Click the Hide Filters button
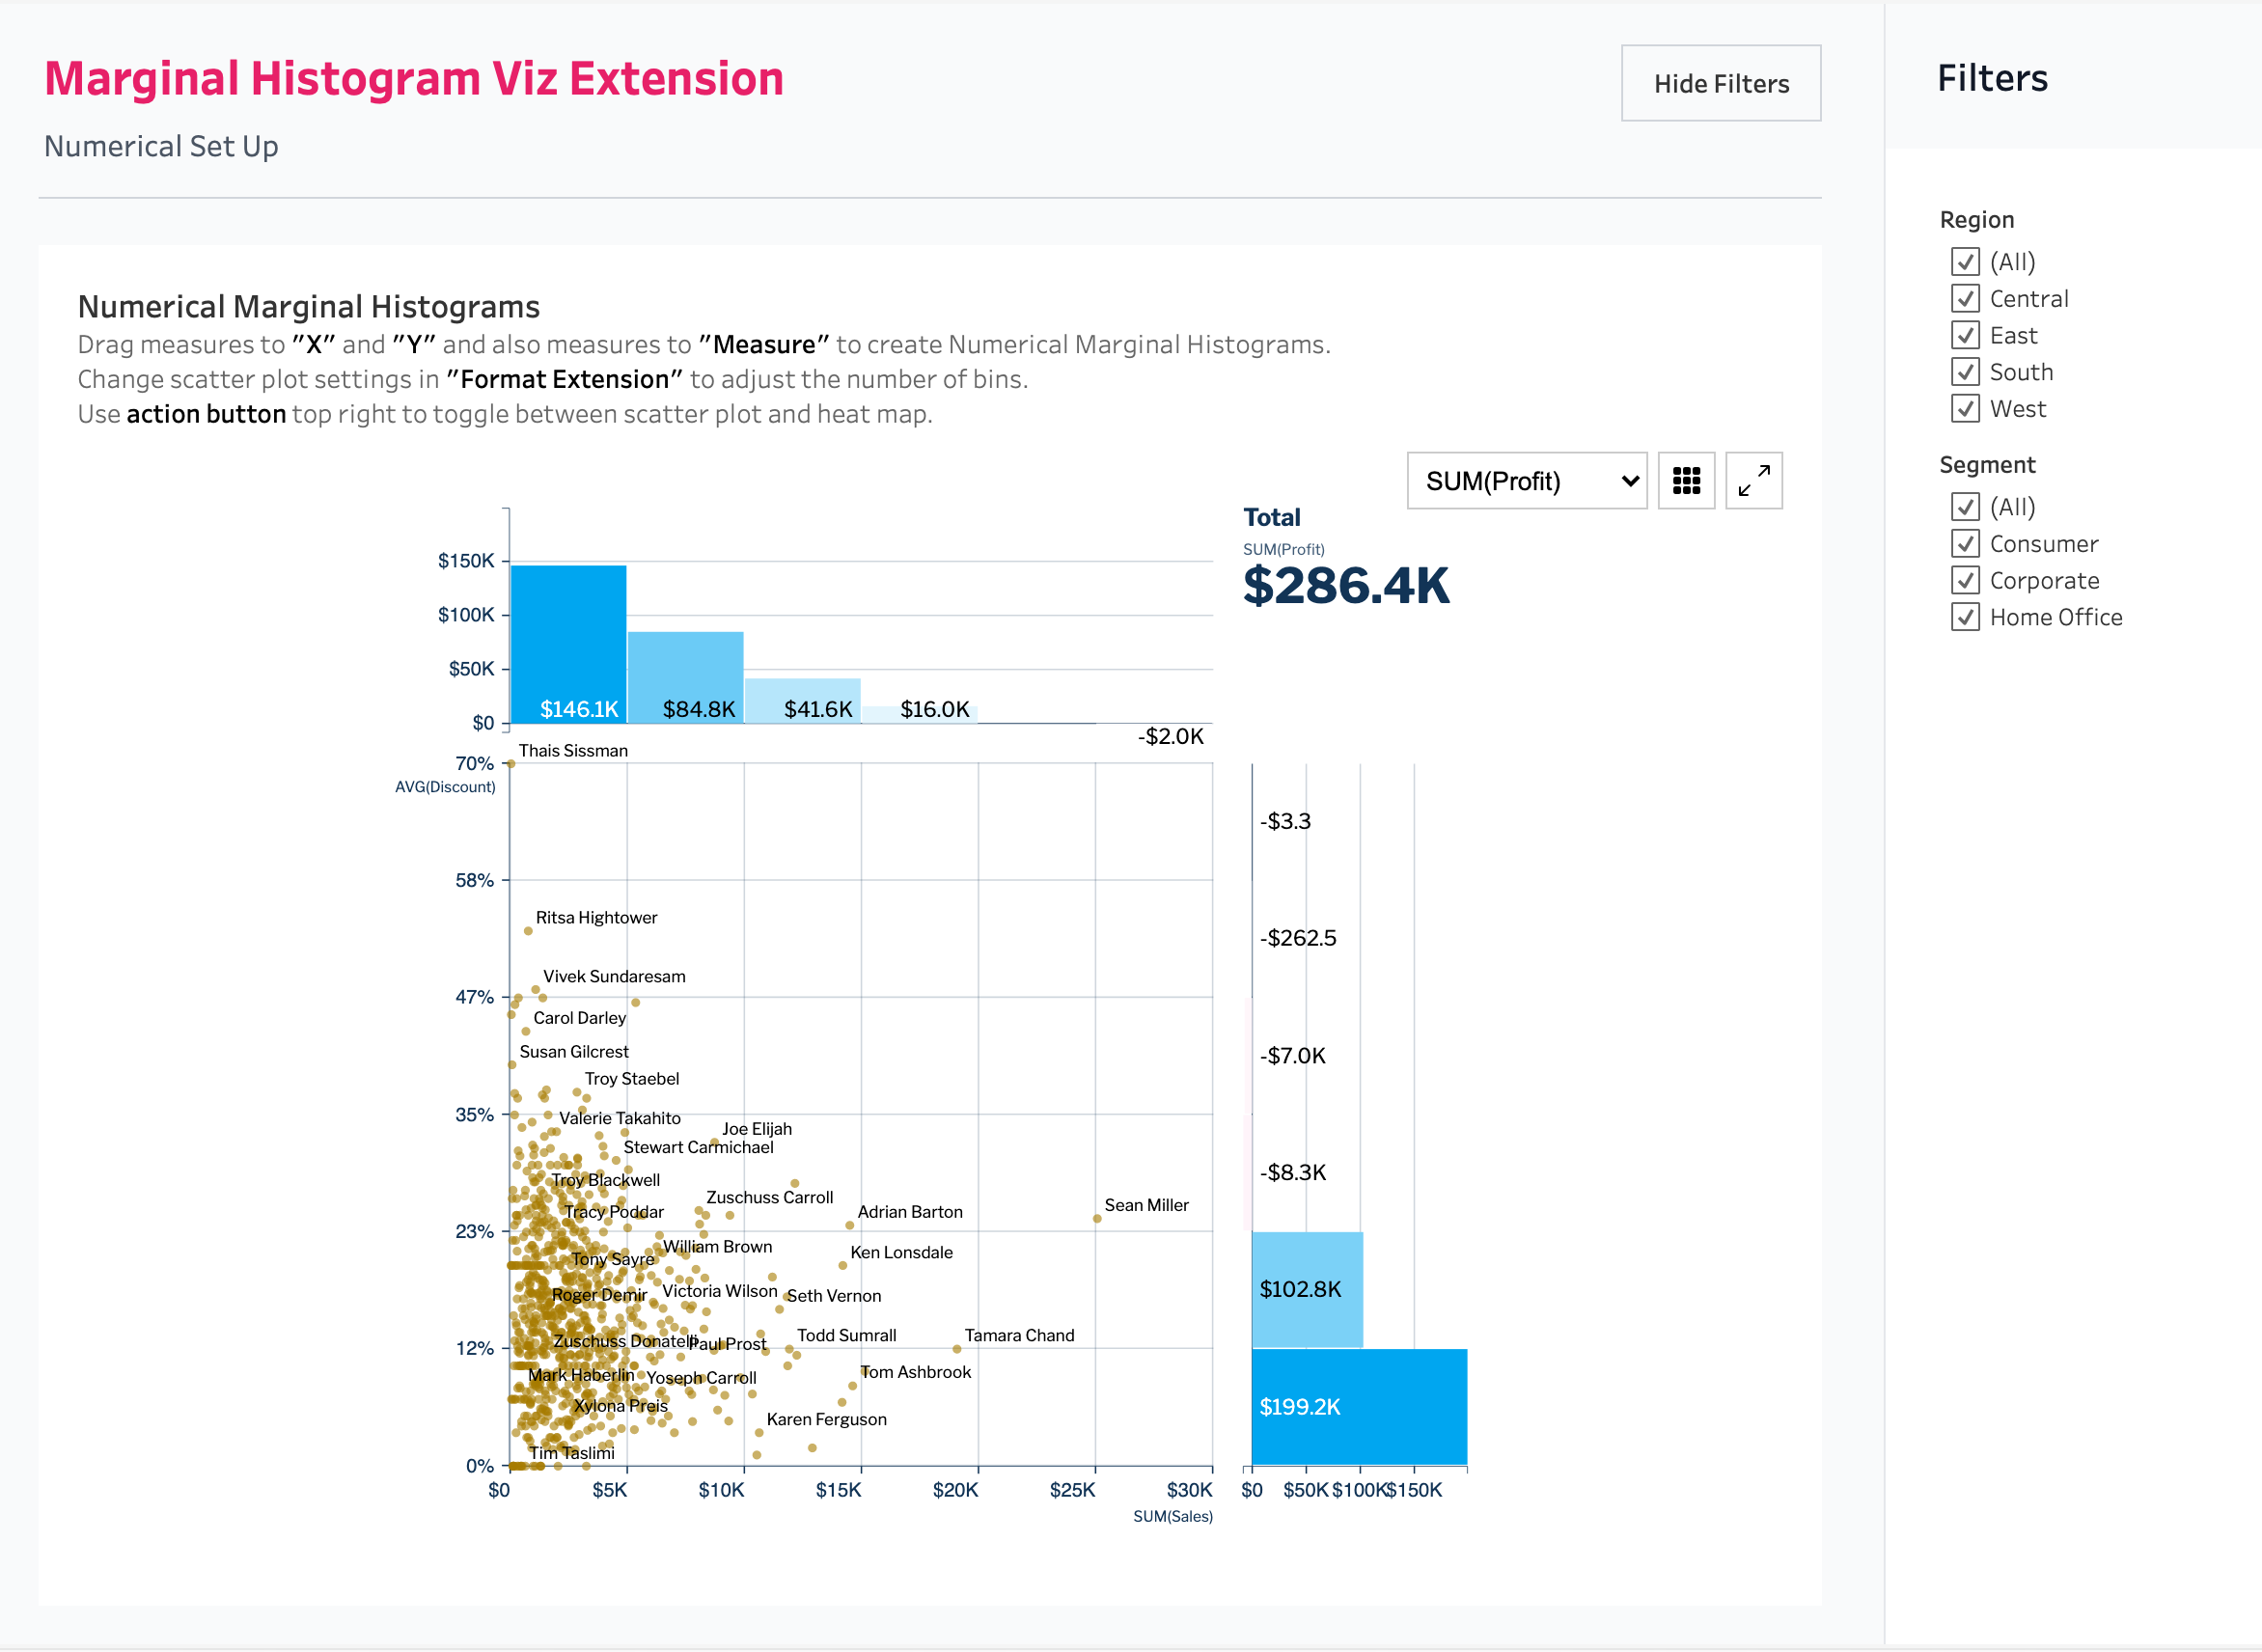The width and height of the screenshot is (2262, 1652). point(1720,83)
